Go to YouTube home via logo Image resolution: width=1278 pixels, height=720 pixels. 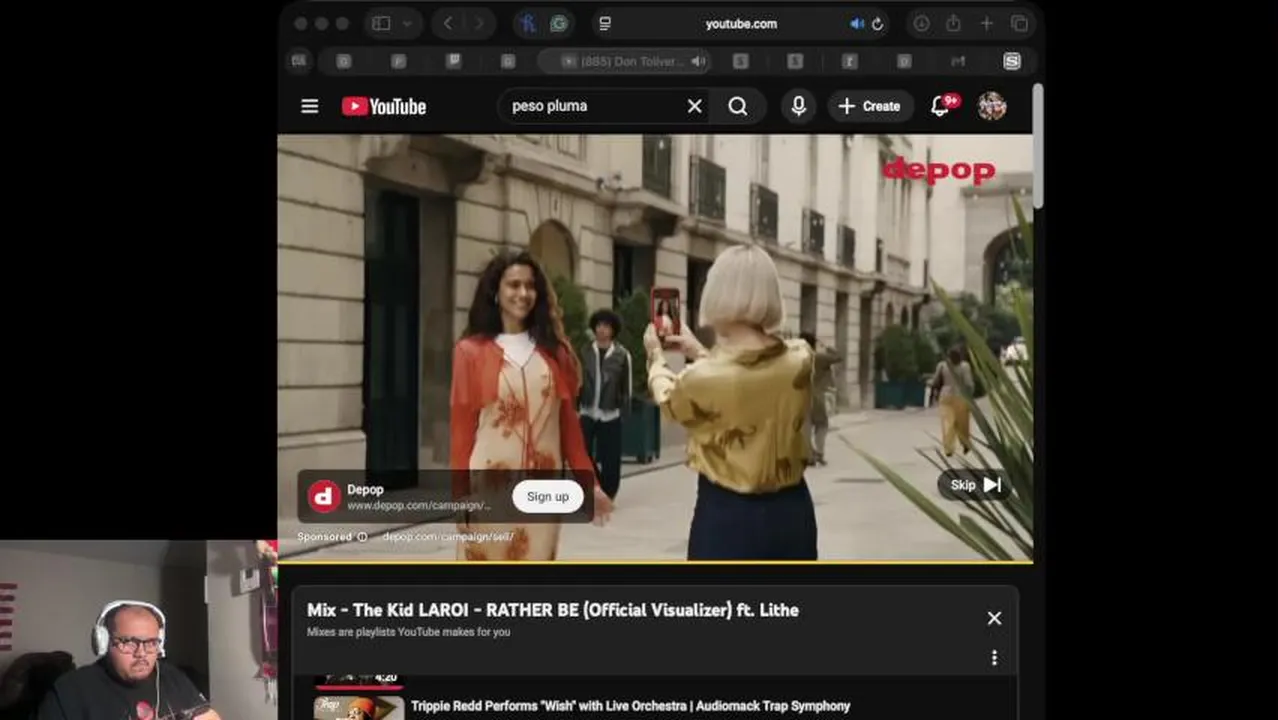[384, 106]
